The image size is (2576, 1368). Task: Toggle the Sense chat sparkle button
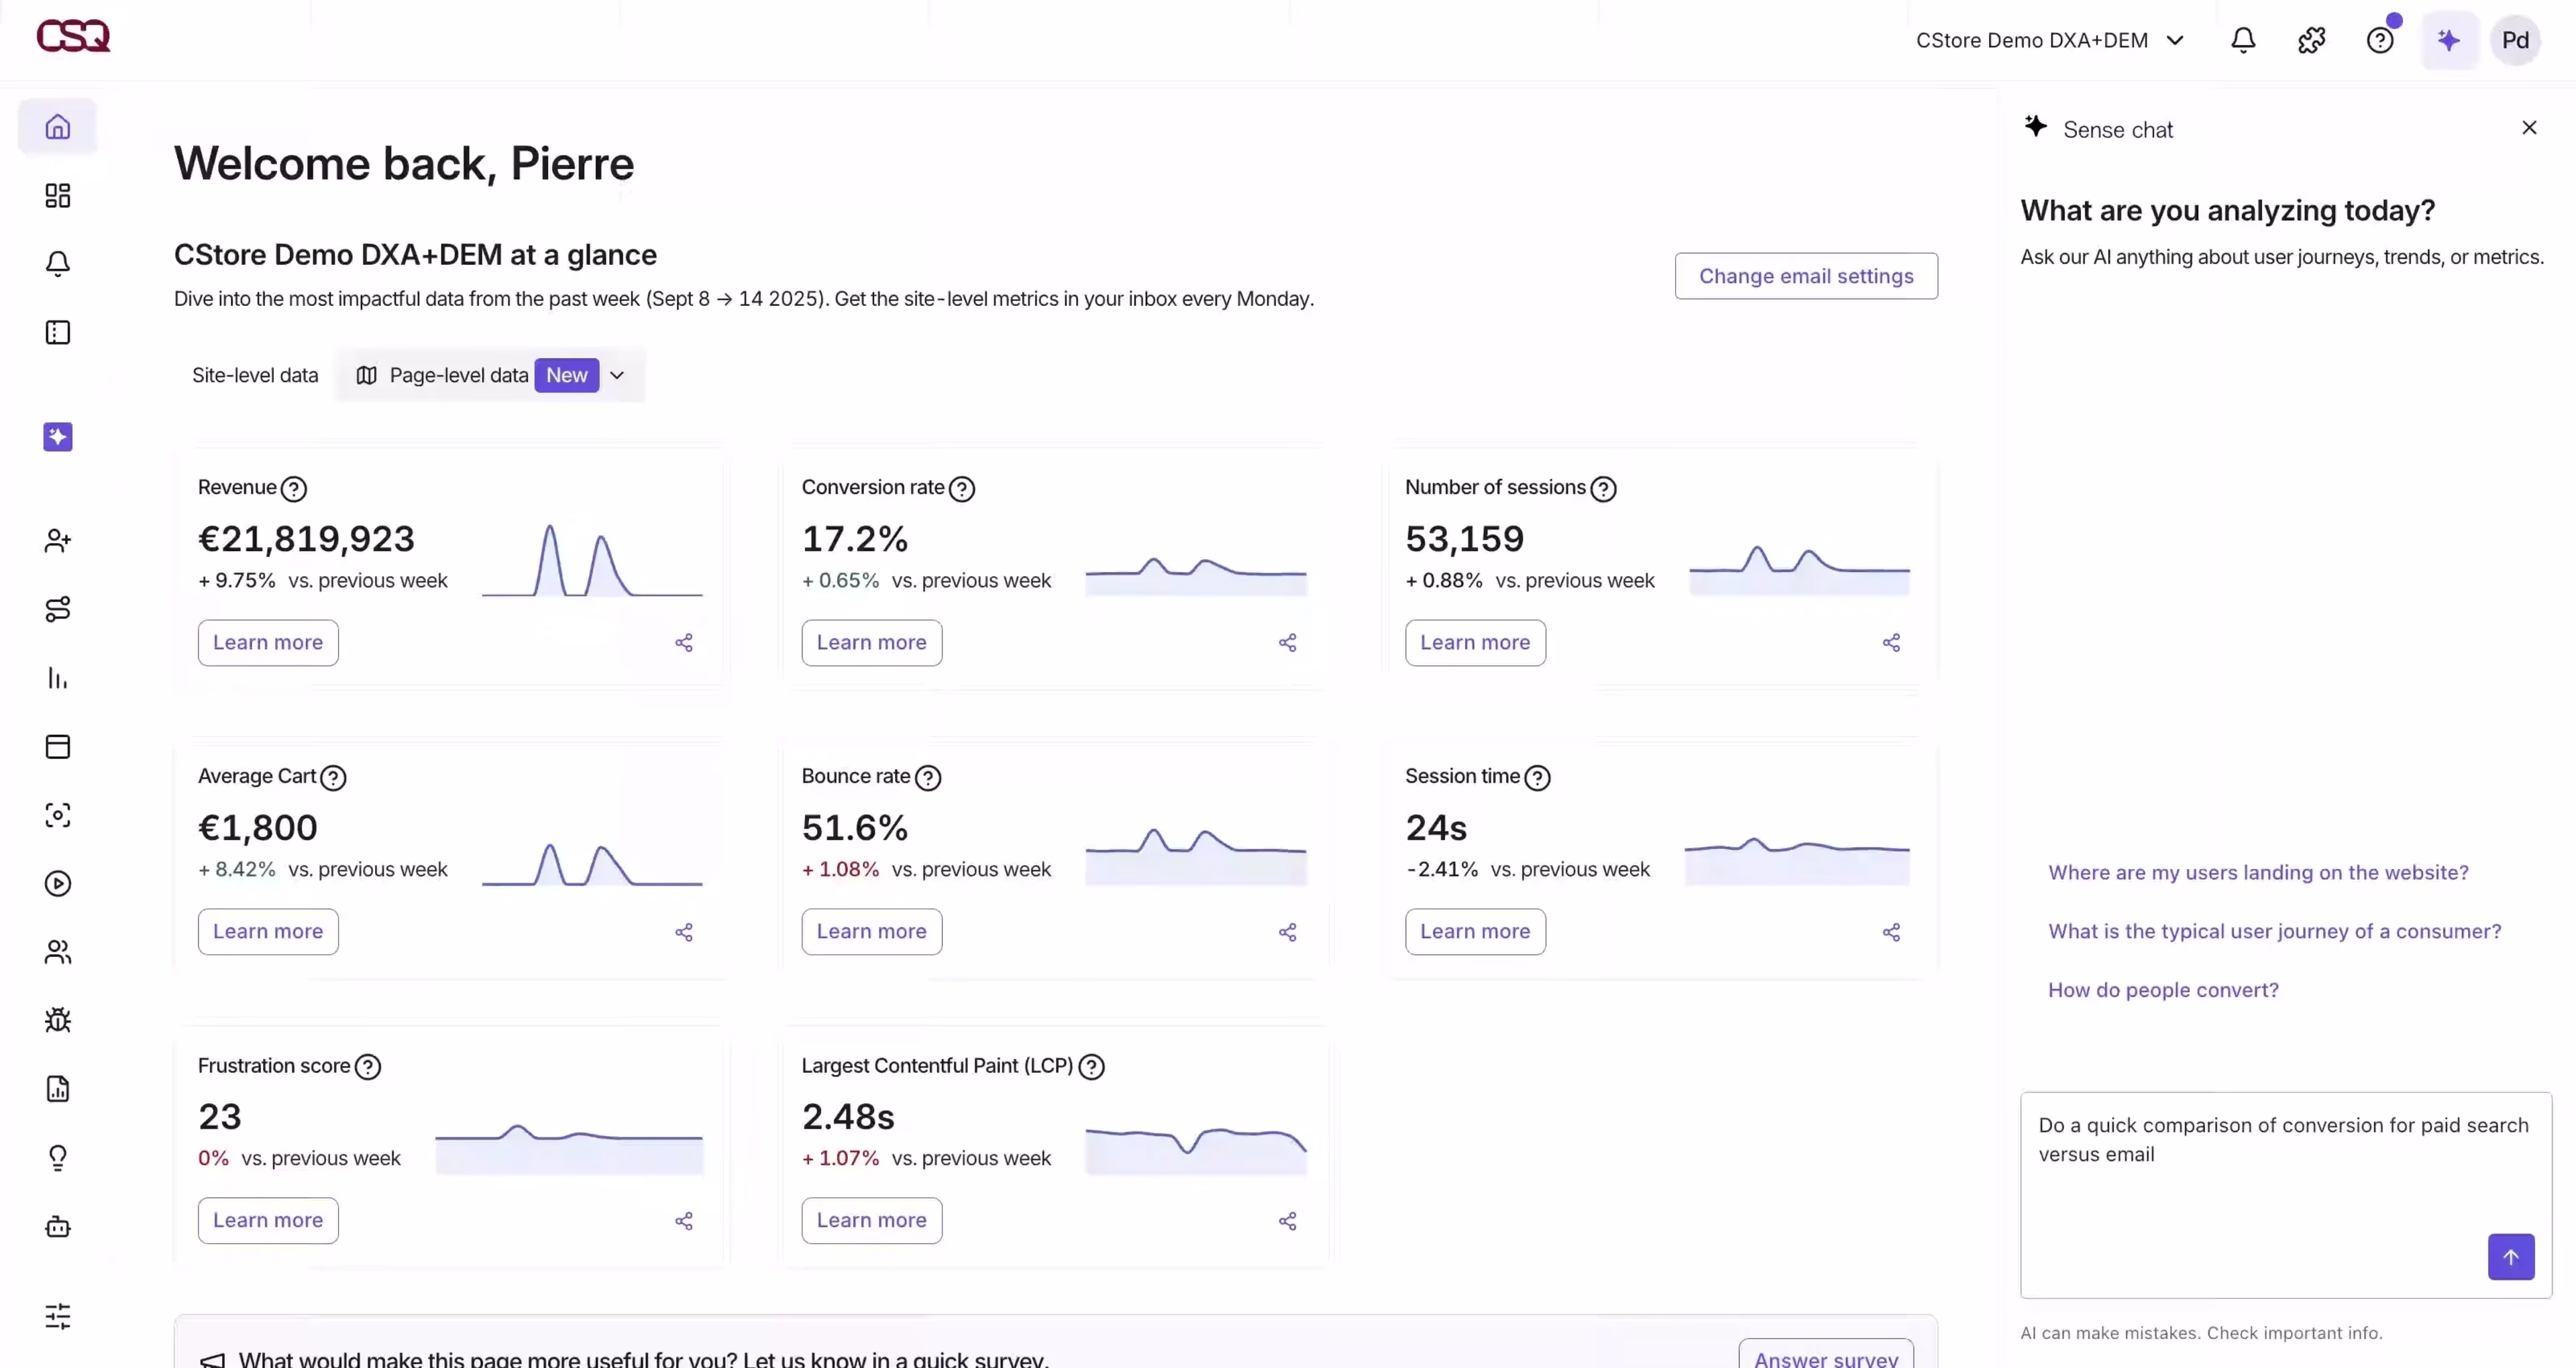(x=2448, y=40)
